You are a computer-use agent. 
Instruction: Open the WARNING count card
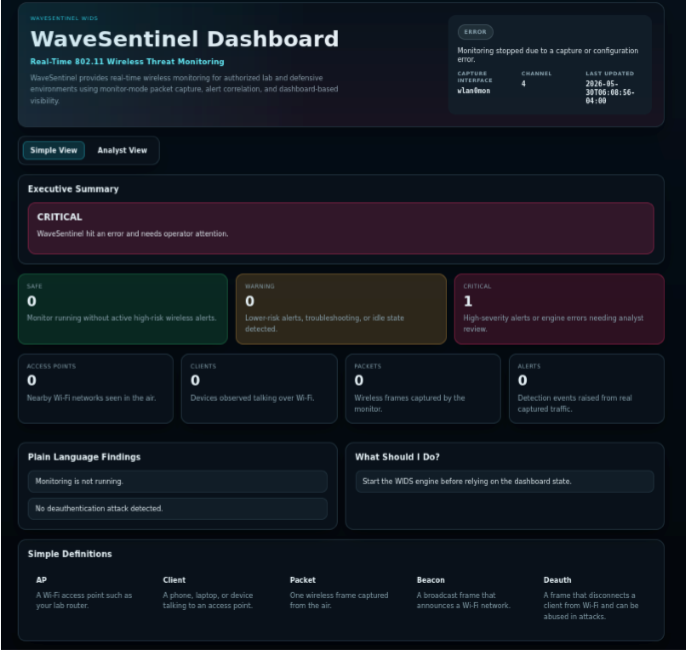tap(341, 309)
